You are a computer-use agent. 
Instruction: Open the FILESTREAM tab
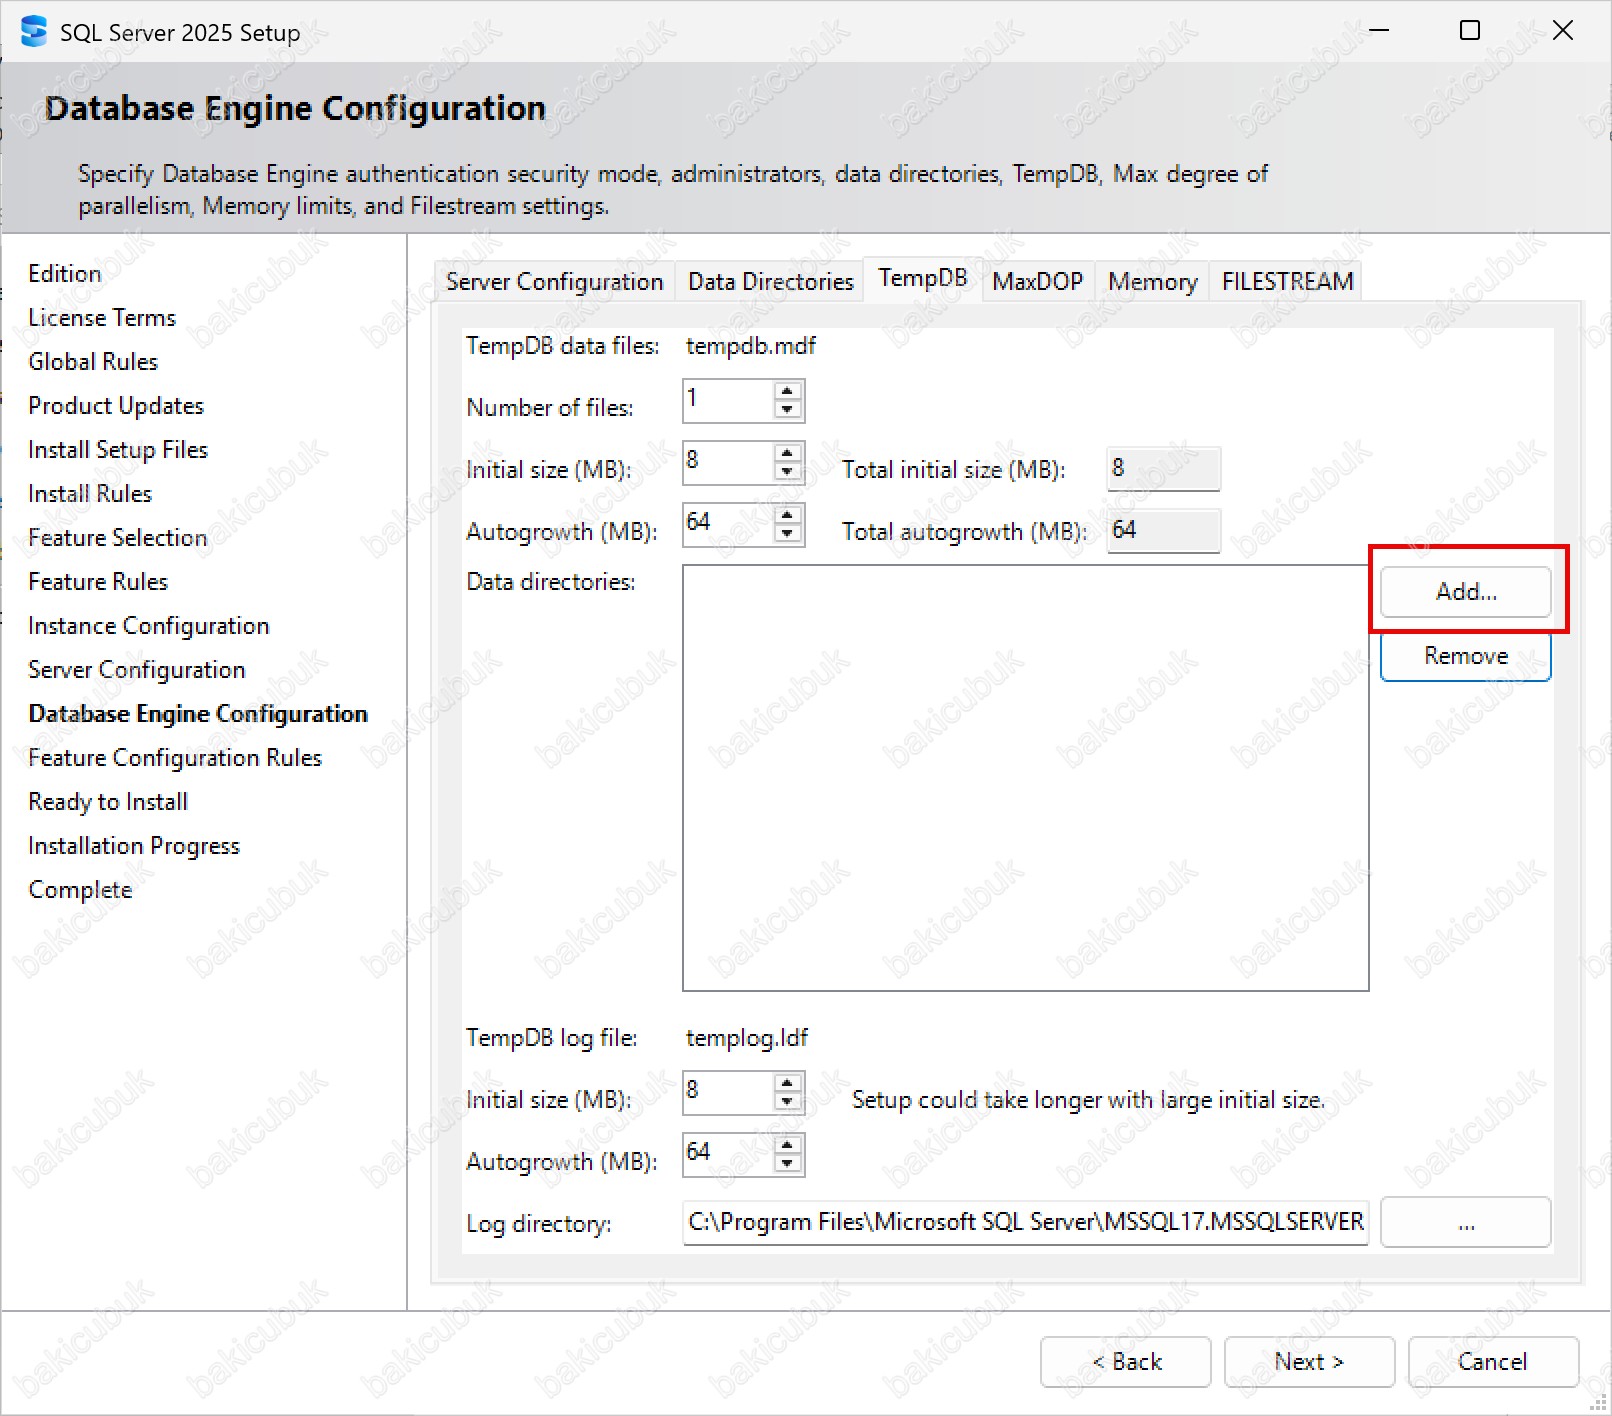1287,282
